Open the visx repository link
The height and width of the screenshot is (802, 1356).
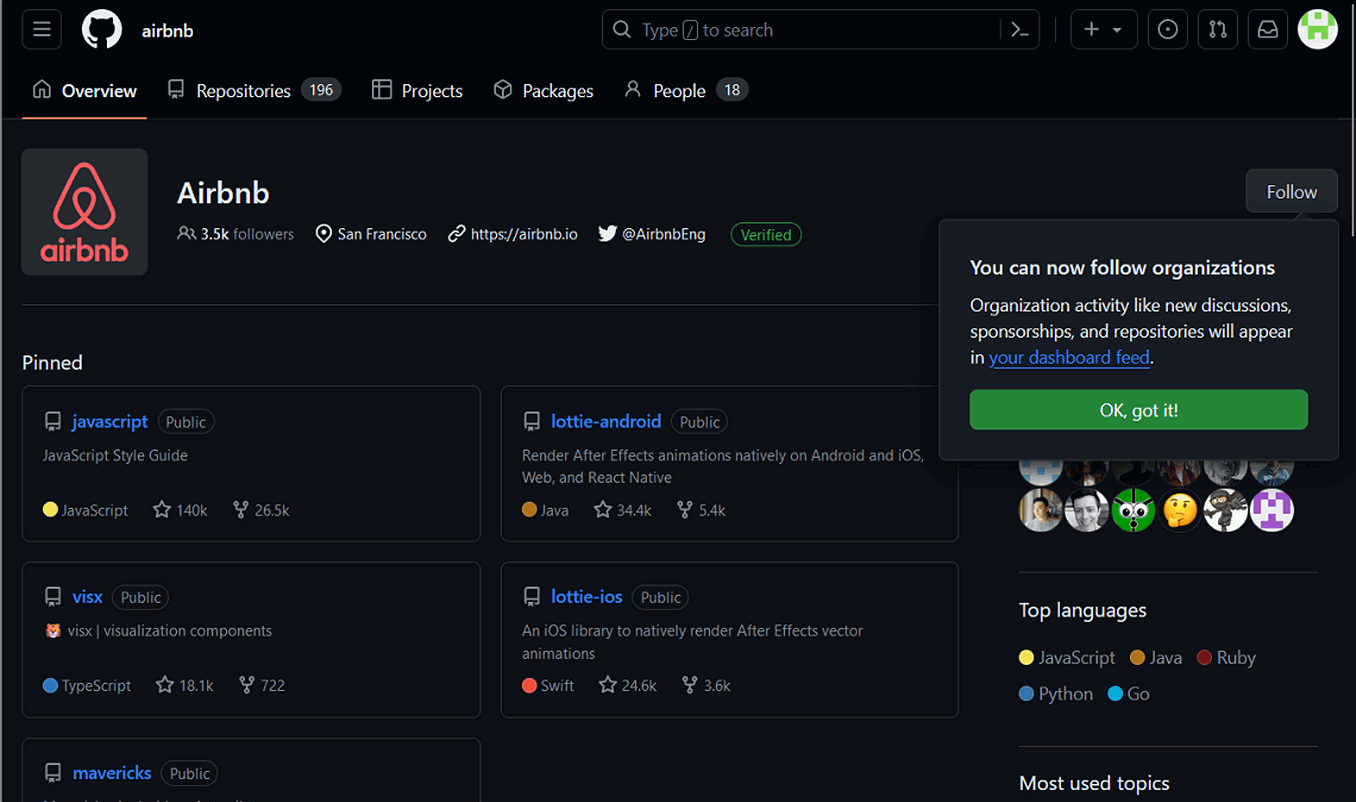pos(87,597)
